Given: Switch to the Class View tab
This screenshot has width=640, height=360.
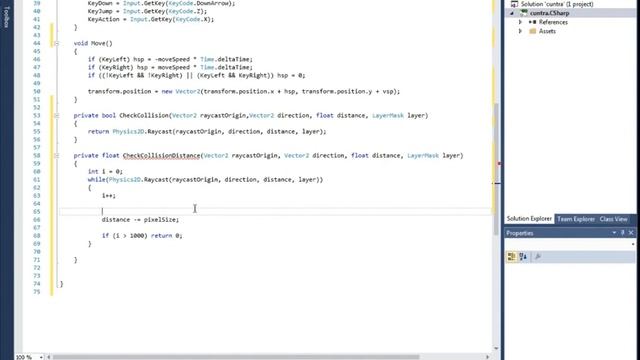Looking at the screenshot, I should (613, 219).
